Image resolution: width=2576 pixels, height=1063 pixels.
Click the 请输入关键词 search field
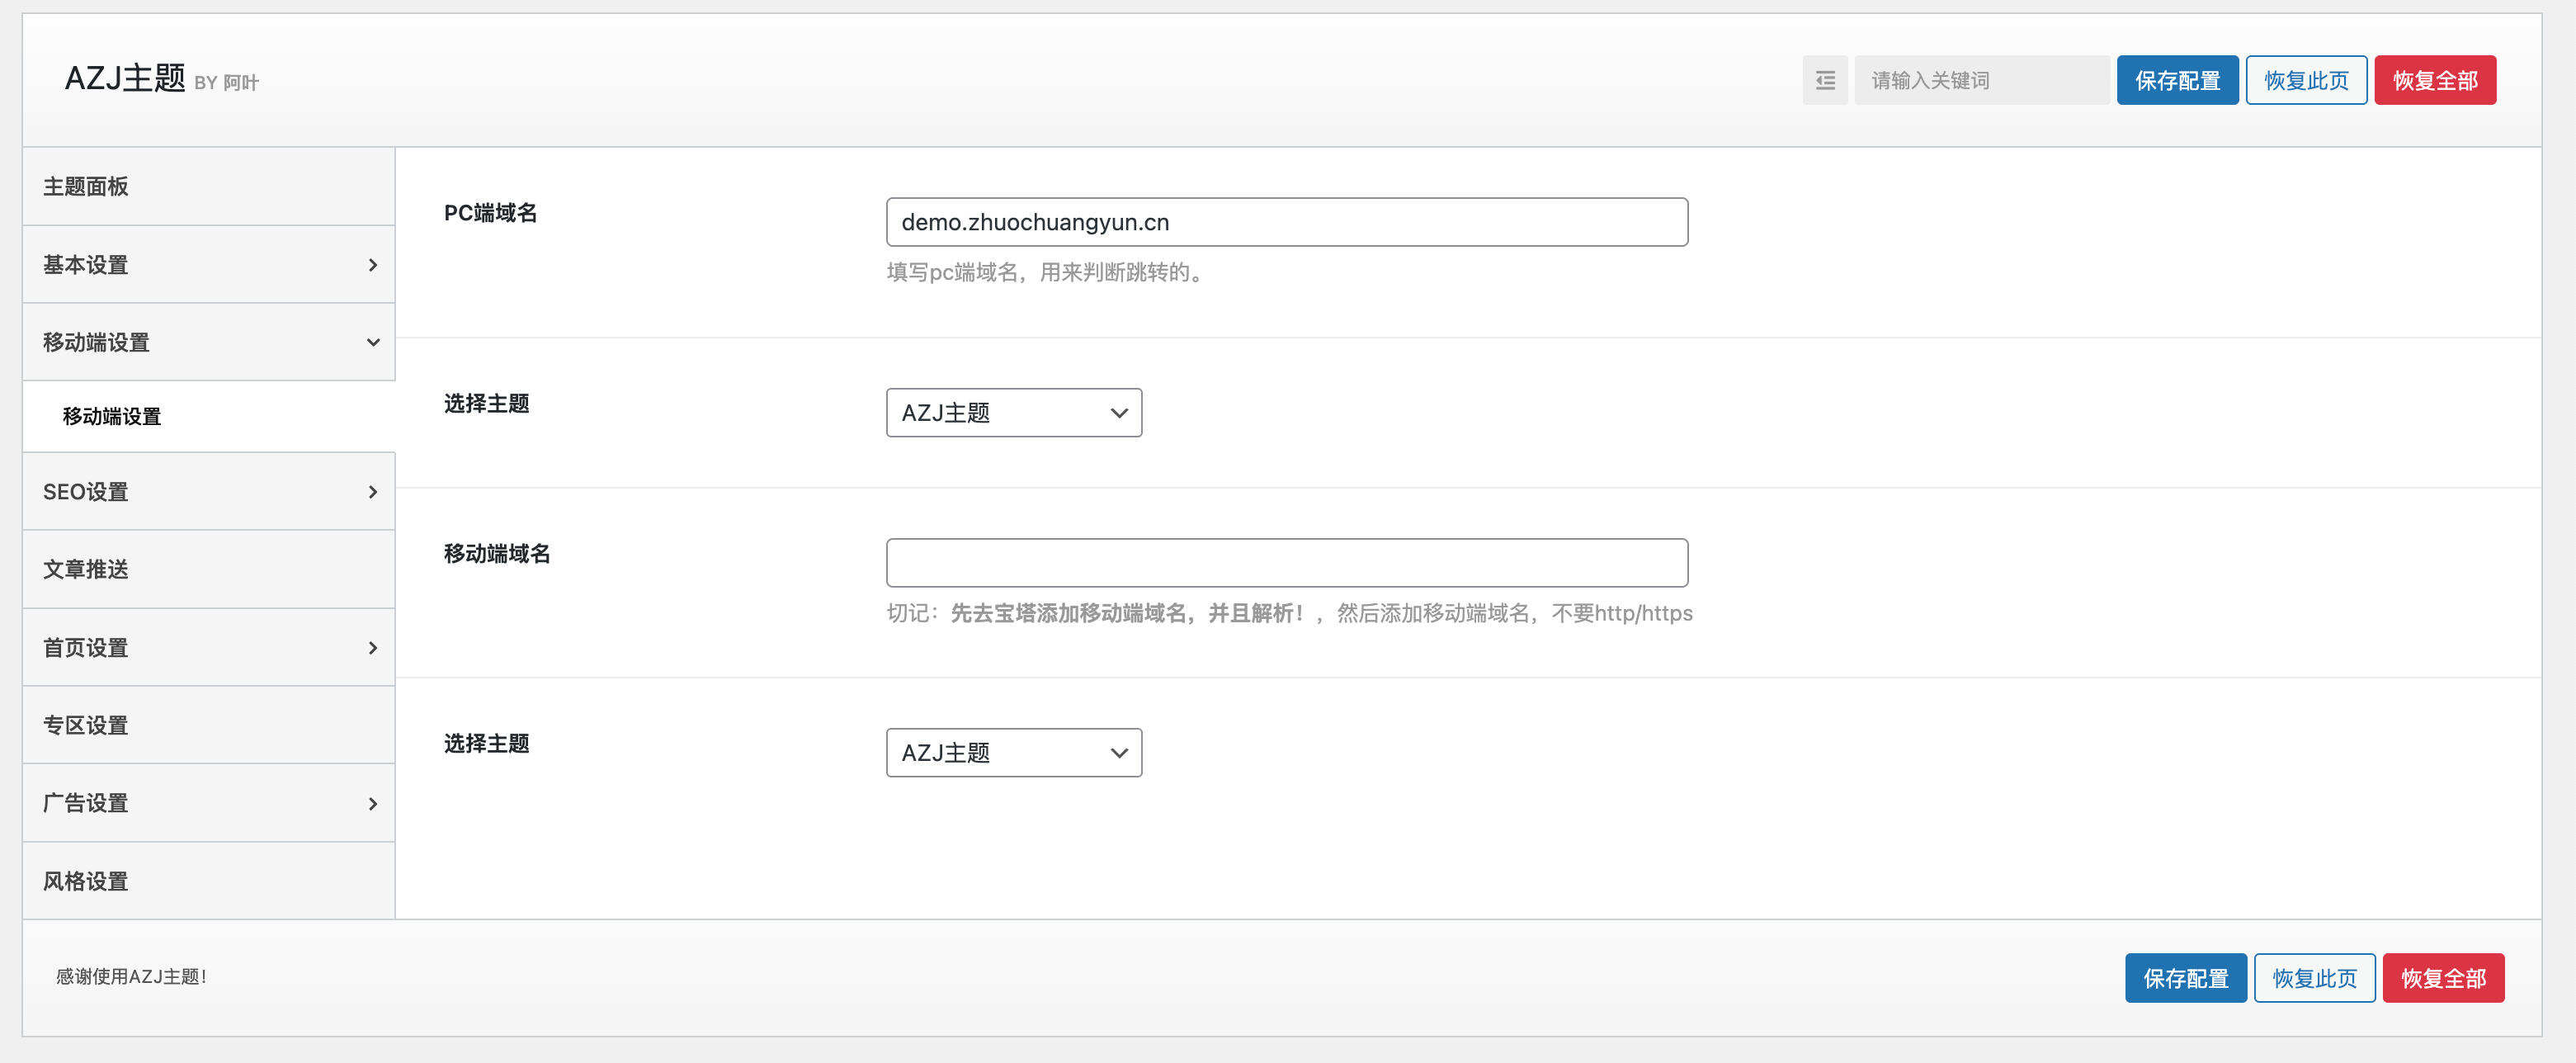coord(1981,79)
